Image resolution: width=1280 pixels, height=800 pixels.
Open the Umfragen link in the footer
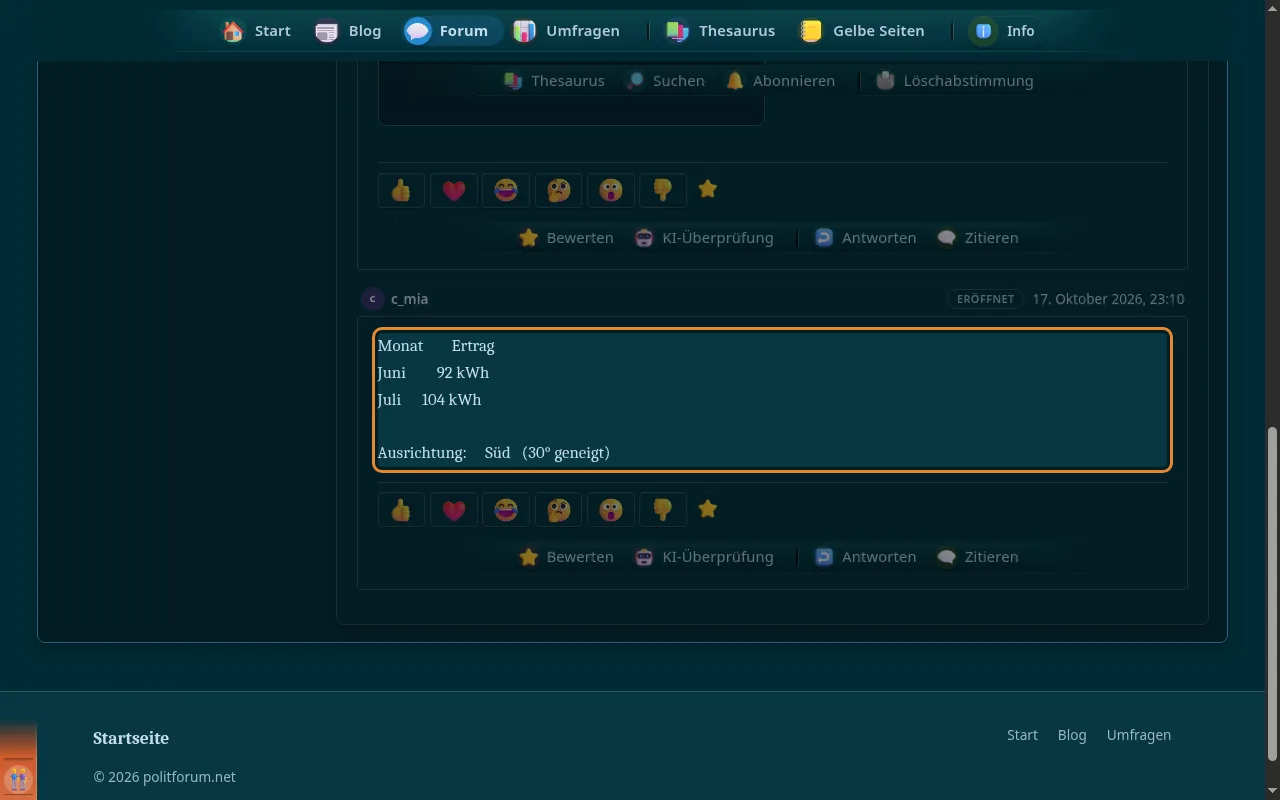pos(1138,735)
